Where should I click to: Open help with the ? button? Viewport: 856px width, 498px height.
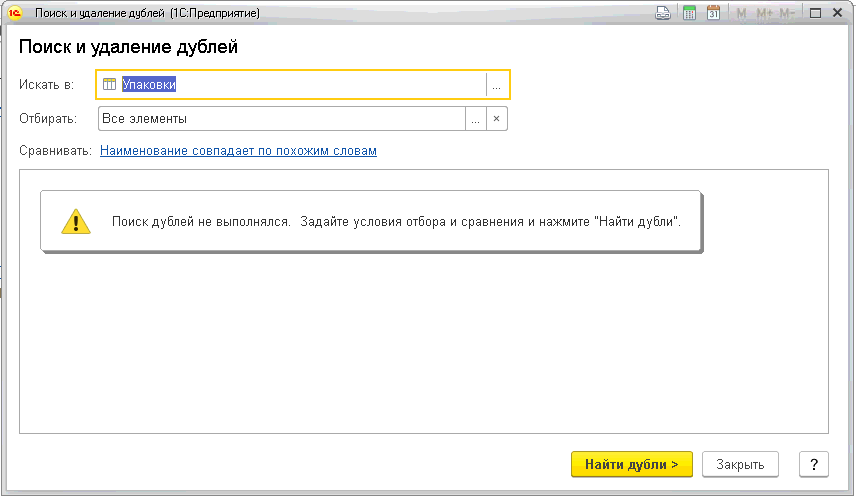(814, 464)
